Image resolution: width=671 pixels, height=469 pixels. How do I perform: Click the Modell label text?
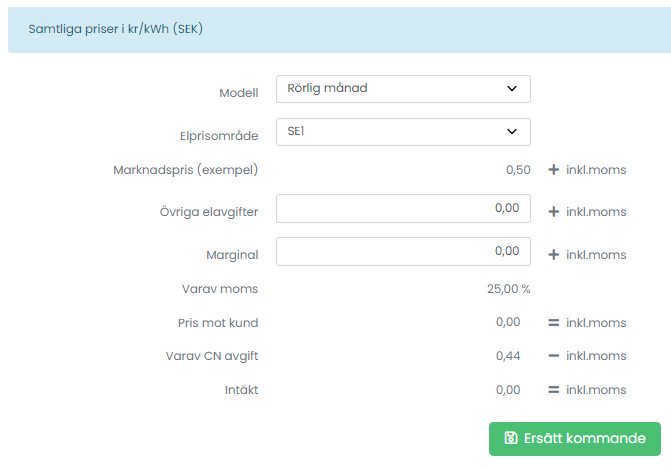tap(239, 93)
